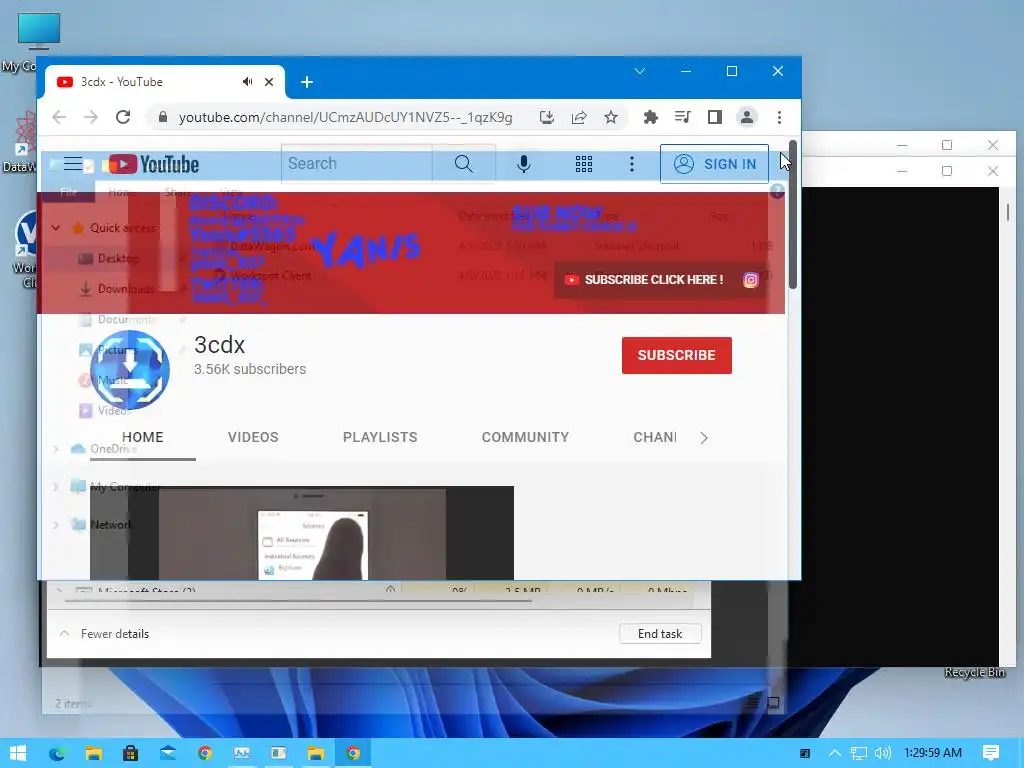The image size is (1024, 768).
Task: View site information lock icon
Action: point(163,117)
